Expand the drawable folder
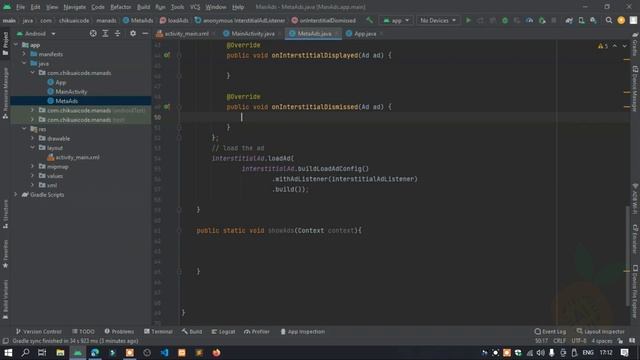The width and height of the screenshot is (640, 360). 32,138
